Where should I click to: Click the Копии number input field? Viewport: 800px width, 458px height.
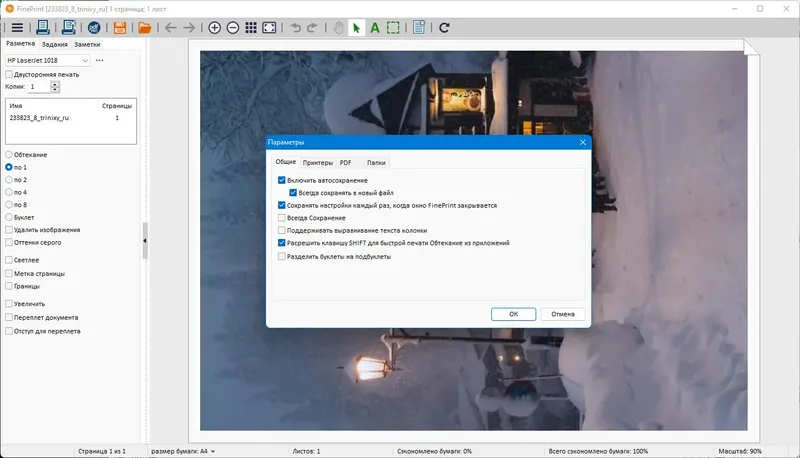coord(39,87)
